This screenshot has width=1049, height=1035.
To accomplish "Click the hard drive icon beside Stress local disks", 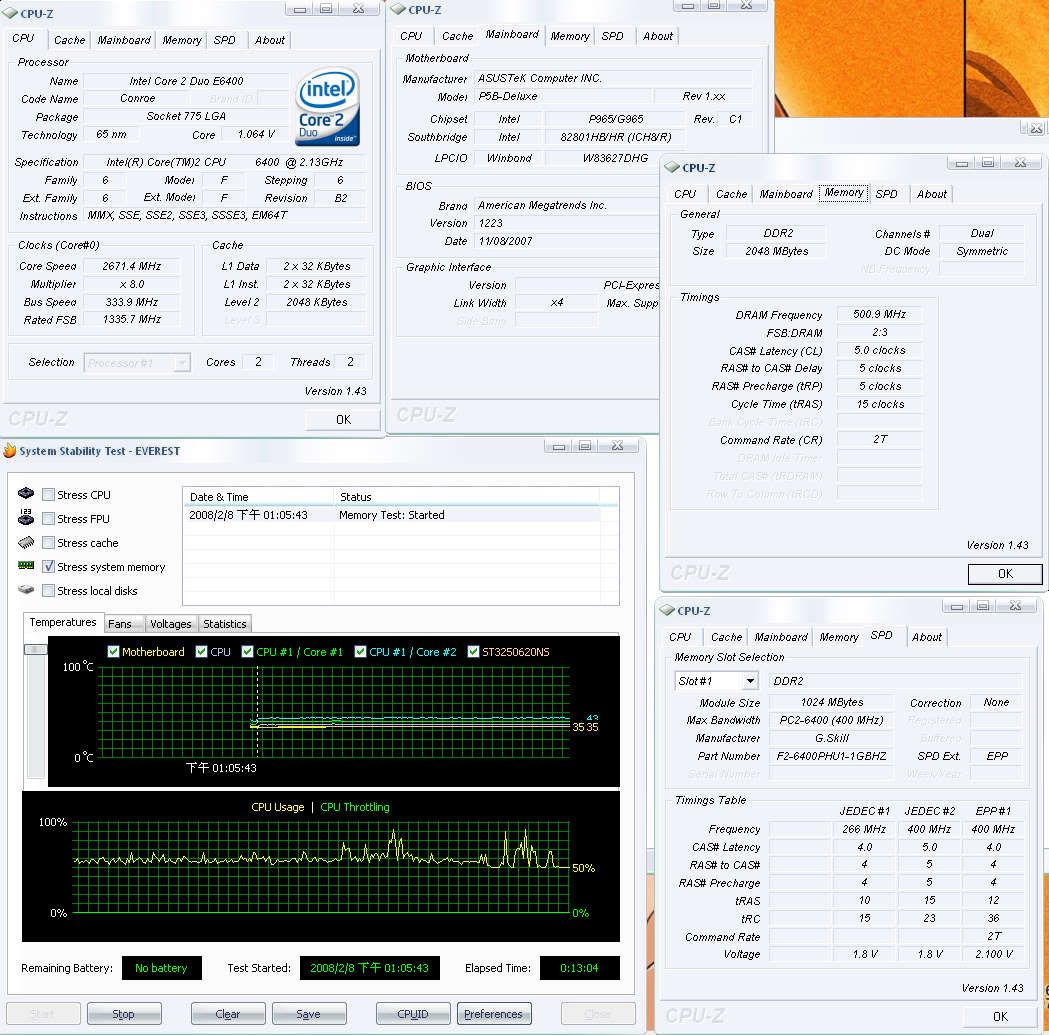I will pos(26,589).
